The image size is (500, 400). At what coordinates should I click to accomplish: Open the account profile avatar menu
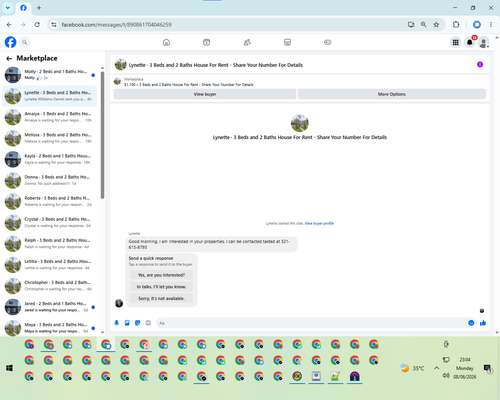[484, 42]
